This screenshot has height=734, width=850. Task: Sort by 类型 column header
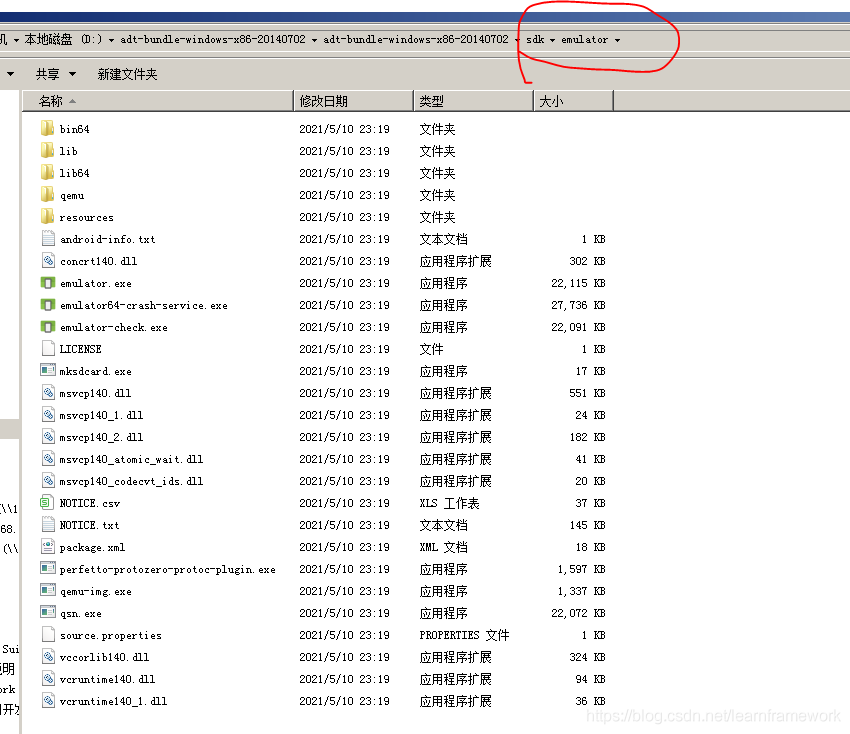click(x=474, y=101)
